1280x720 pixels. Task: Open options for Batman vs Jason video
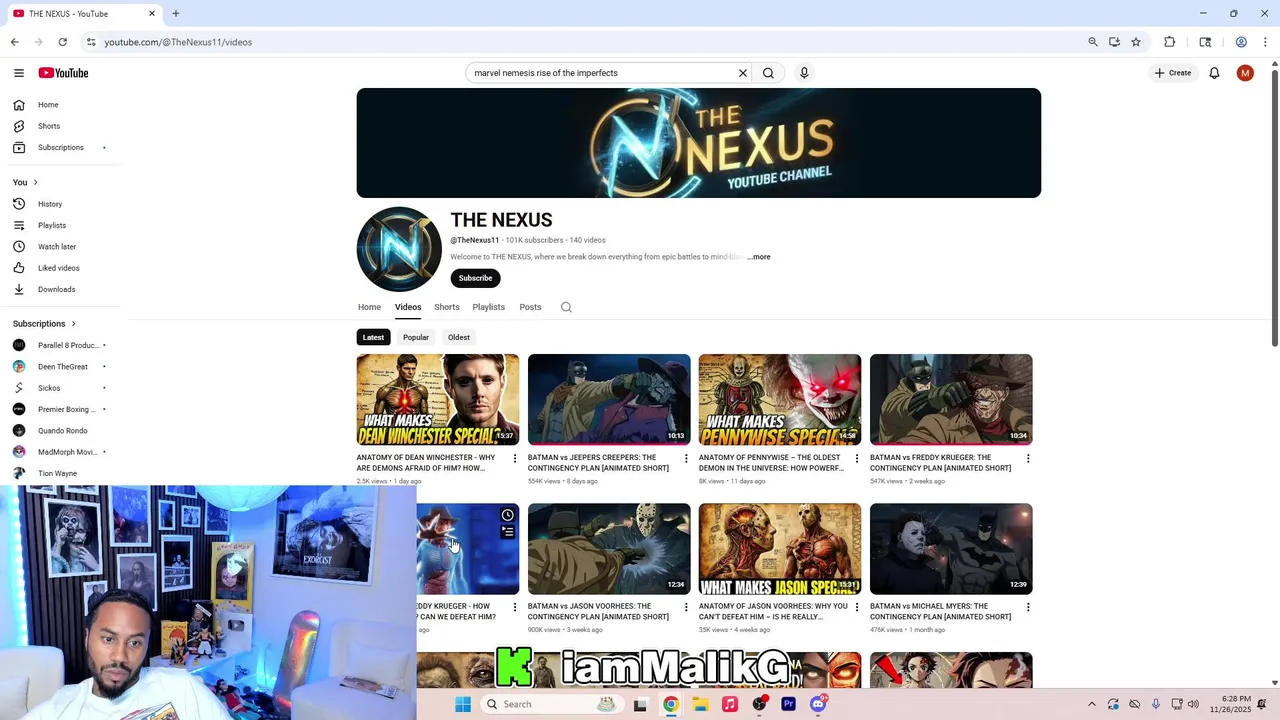click(686, 607)
